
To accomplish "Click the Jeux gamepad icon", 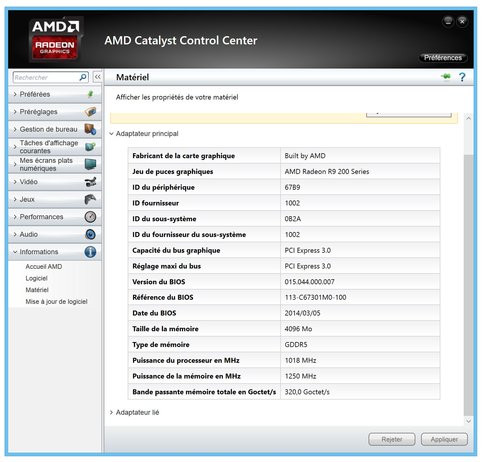I will click(x=90, y=199).
